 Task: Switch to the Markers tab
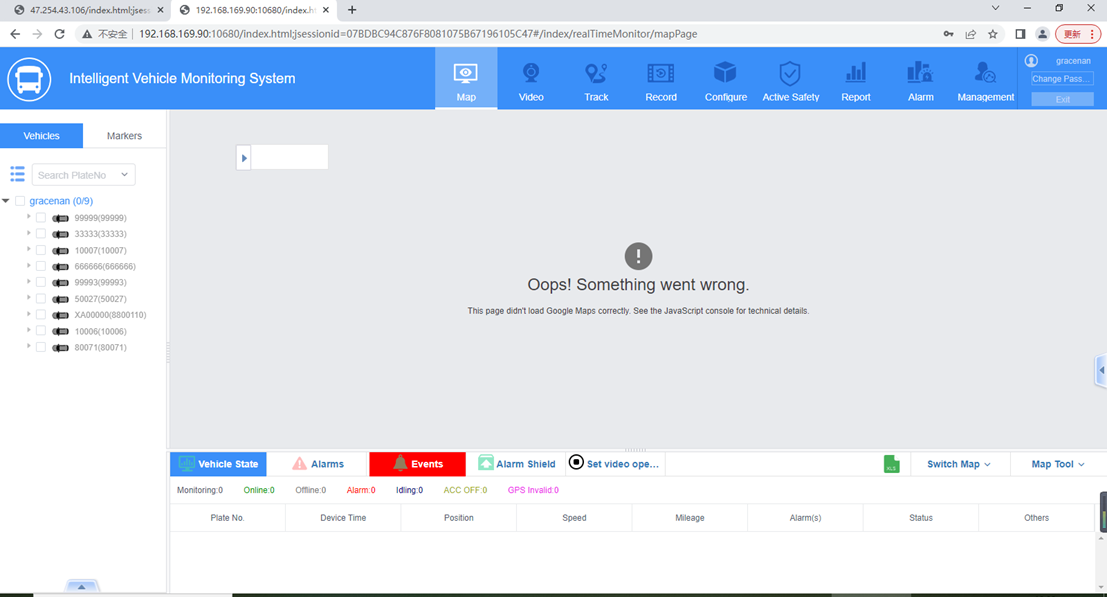point(124,136)
